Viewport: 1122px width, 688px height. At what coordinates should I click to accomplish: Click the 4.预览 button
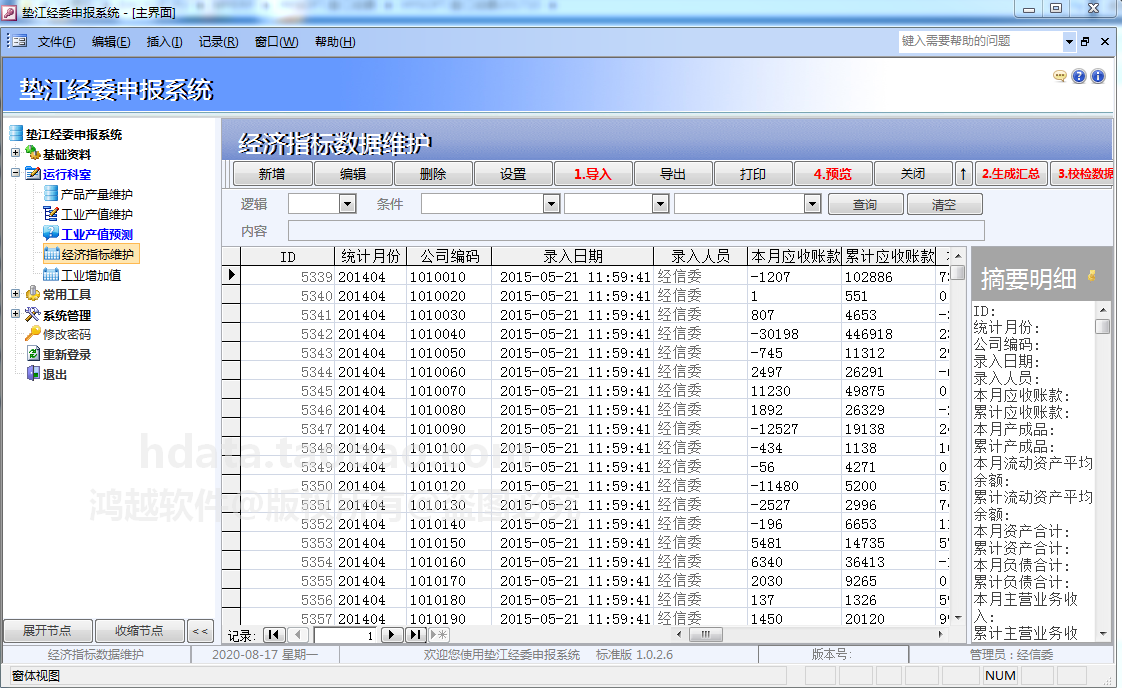pos(833,174)
